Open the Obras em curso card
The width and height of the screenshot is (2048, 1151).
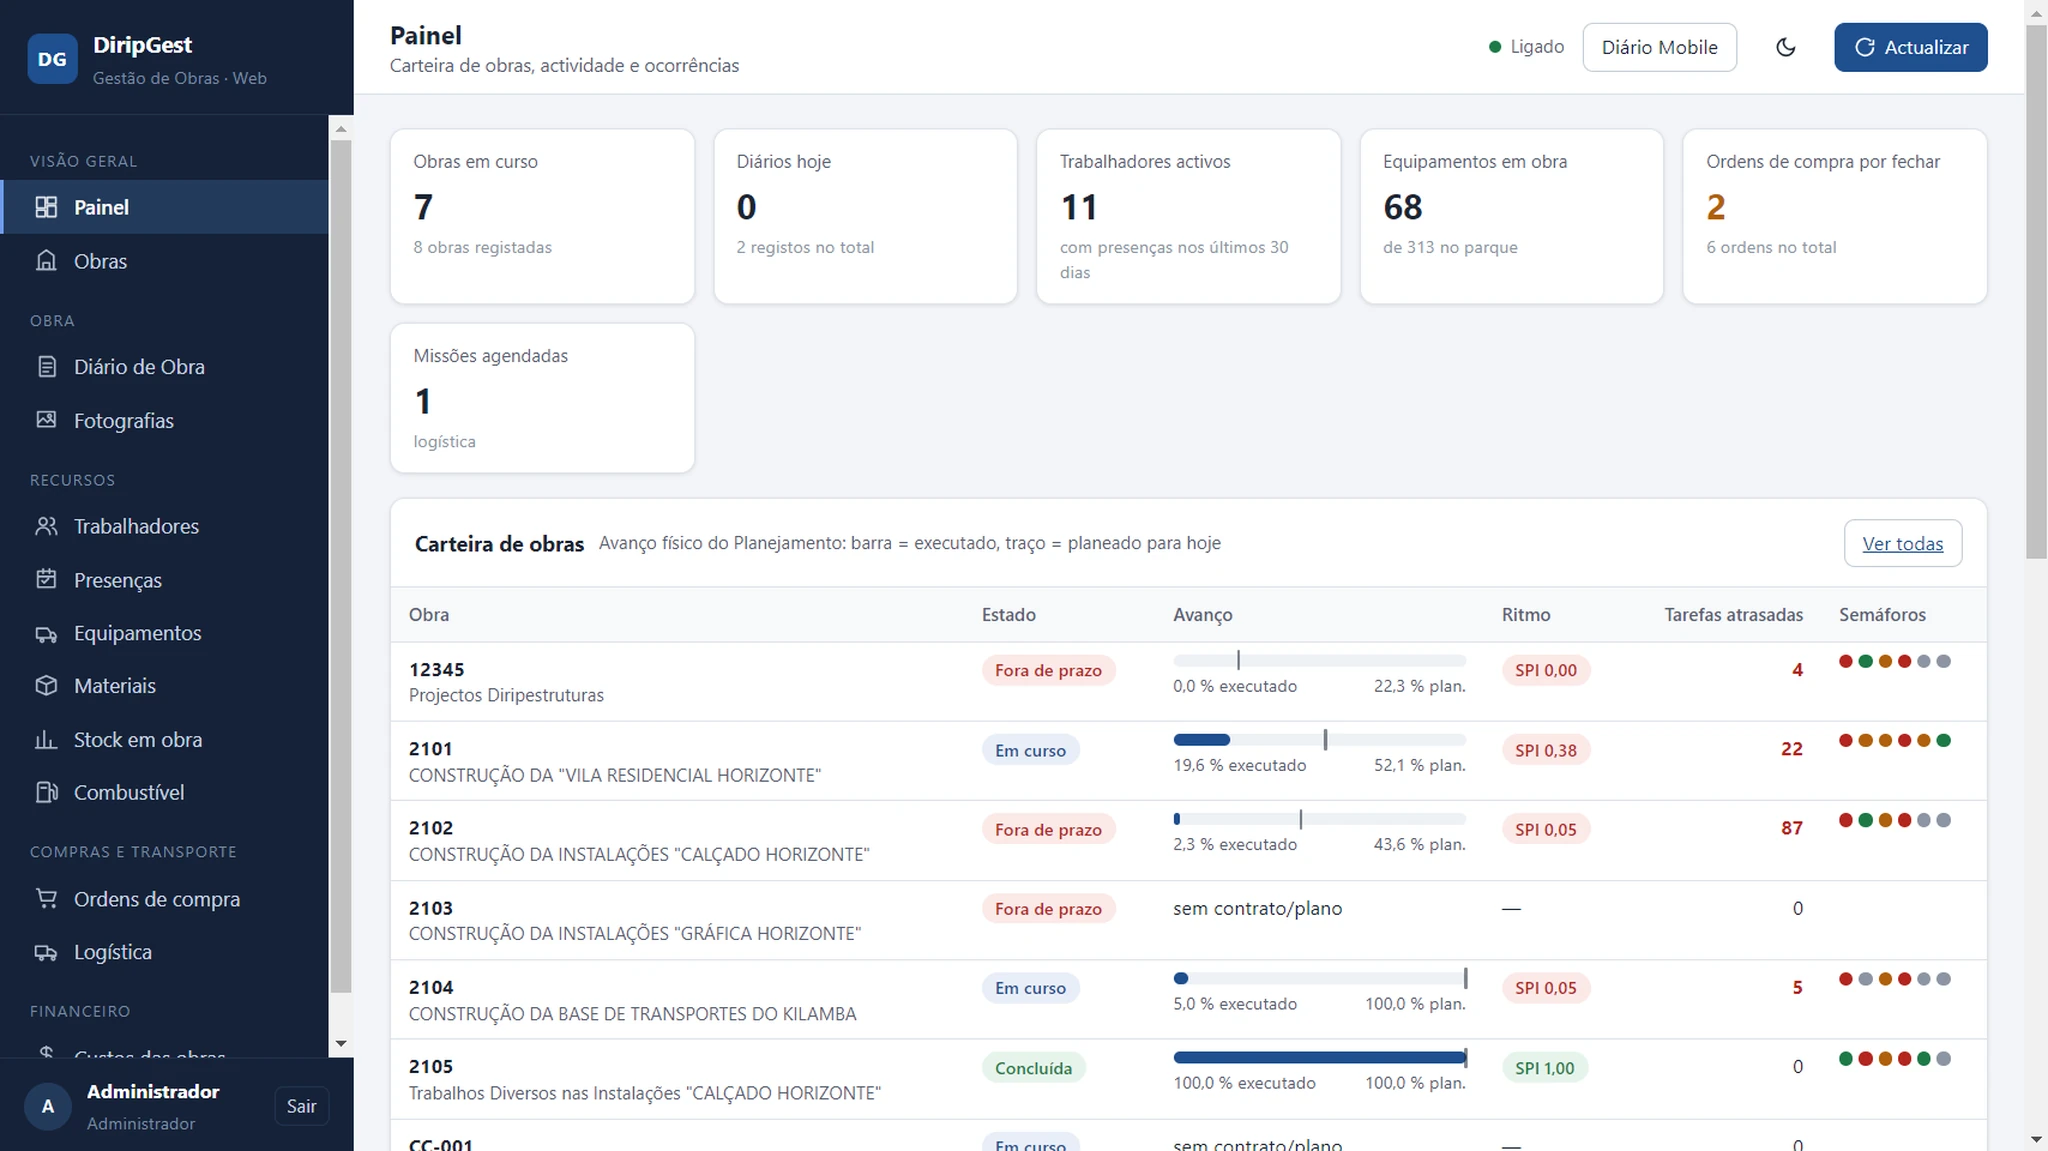tap(542, 216)
